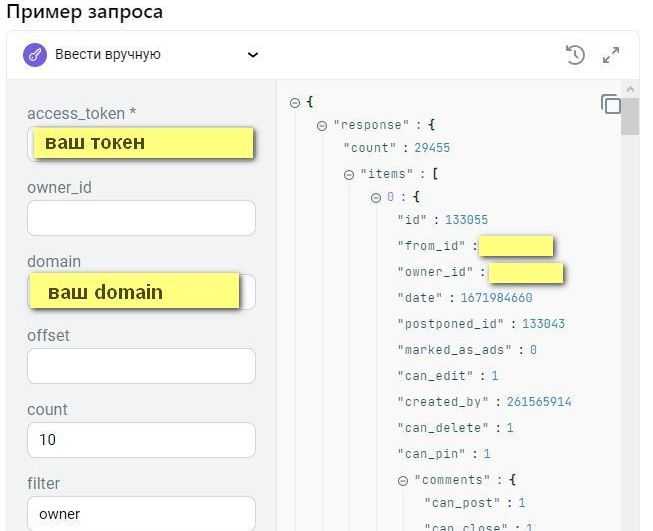Click the domain input field
Image resolution: width=653 pixels, height=531 pixels.
(141, 292)
